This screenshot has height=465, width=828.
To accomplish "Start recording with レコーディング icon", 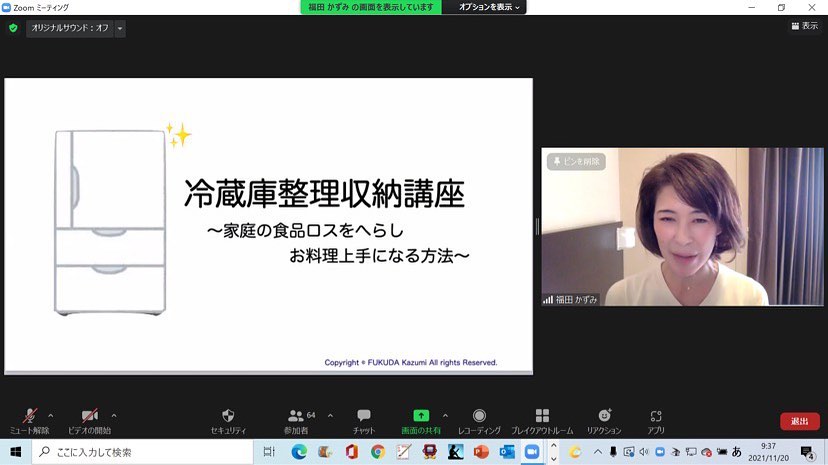I will [x=479, y=416].
